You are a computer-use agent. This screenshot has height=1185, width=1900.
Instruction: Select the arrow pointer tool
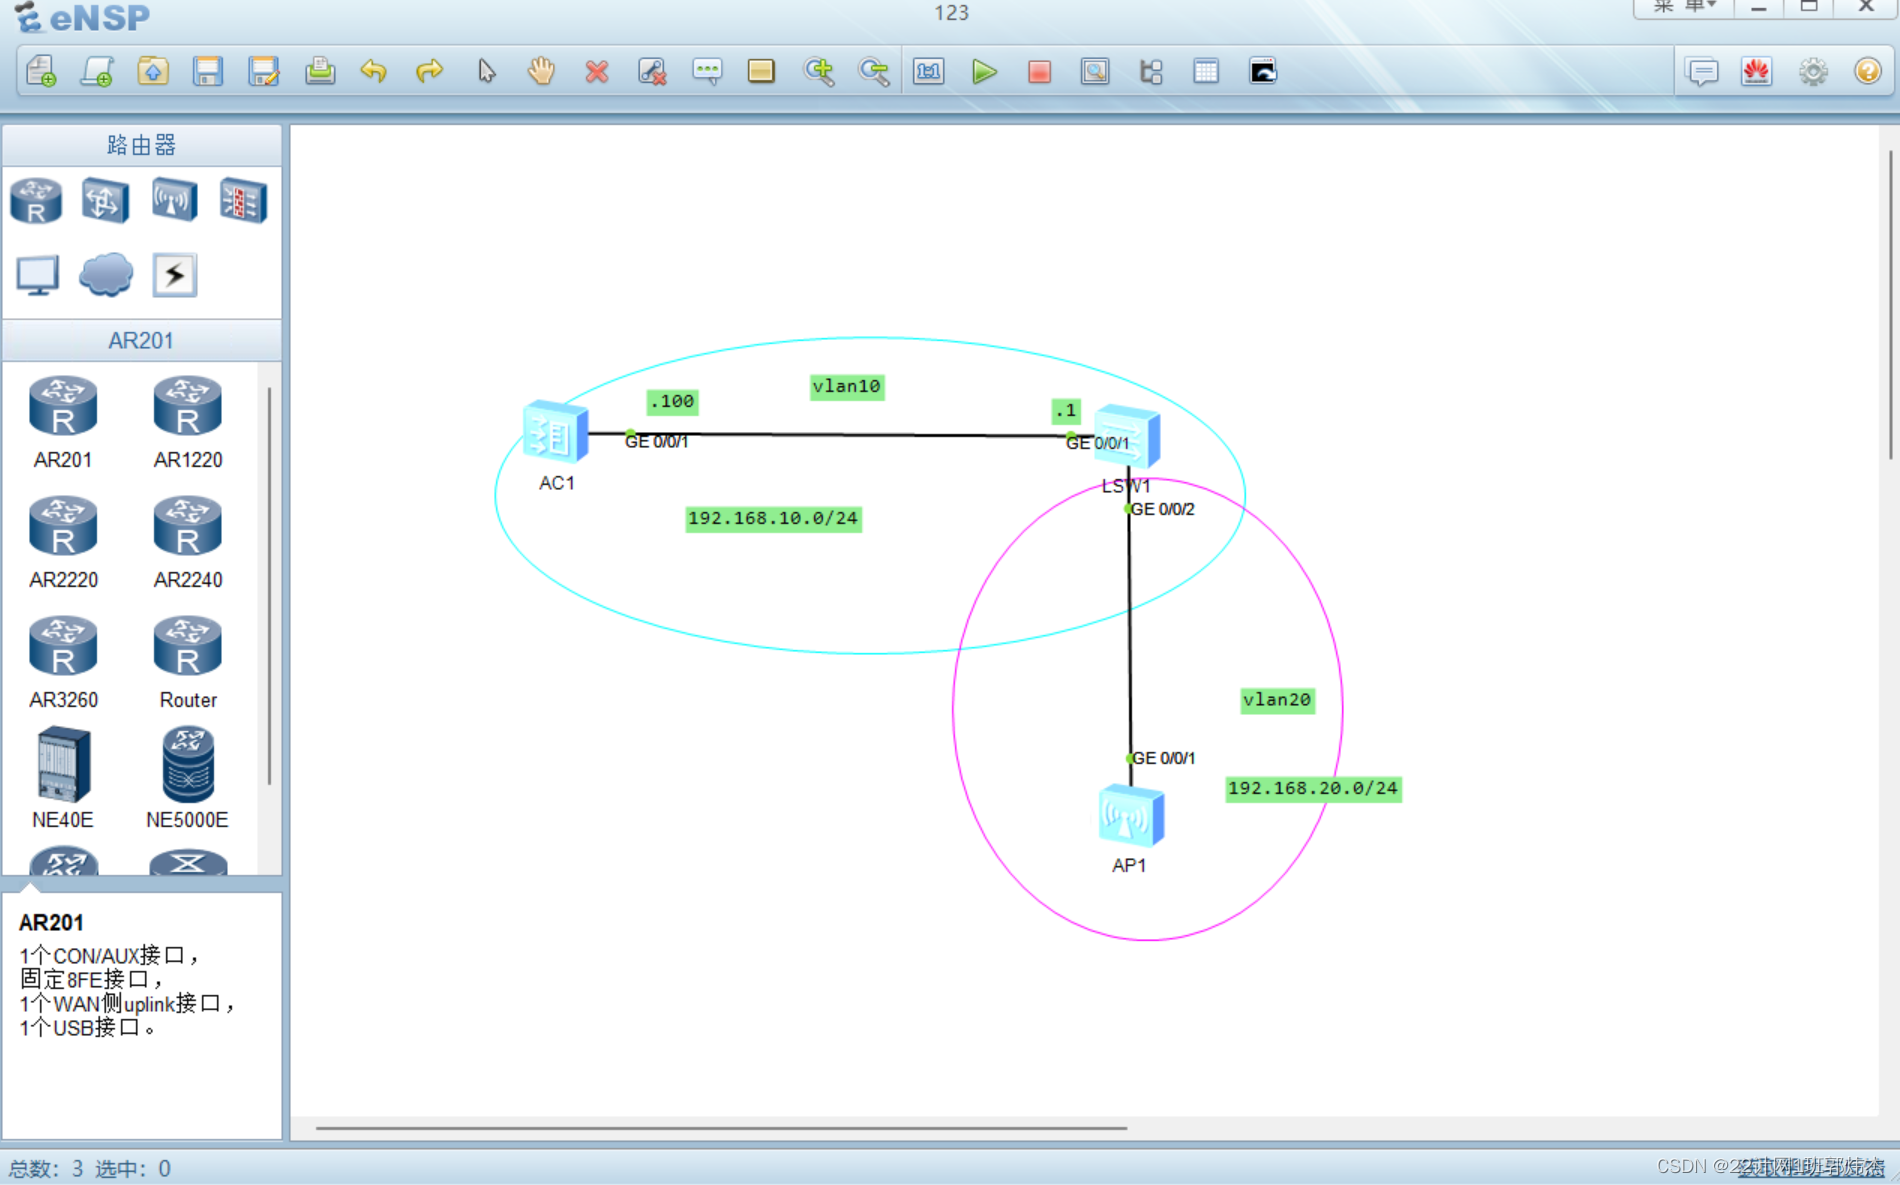(486, 72)
